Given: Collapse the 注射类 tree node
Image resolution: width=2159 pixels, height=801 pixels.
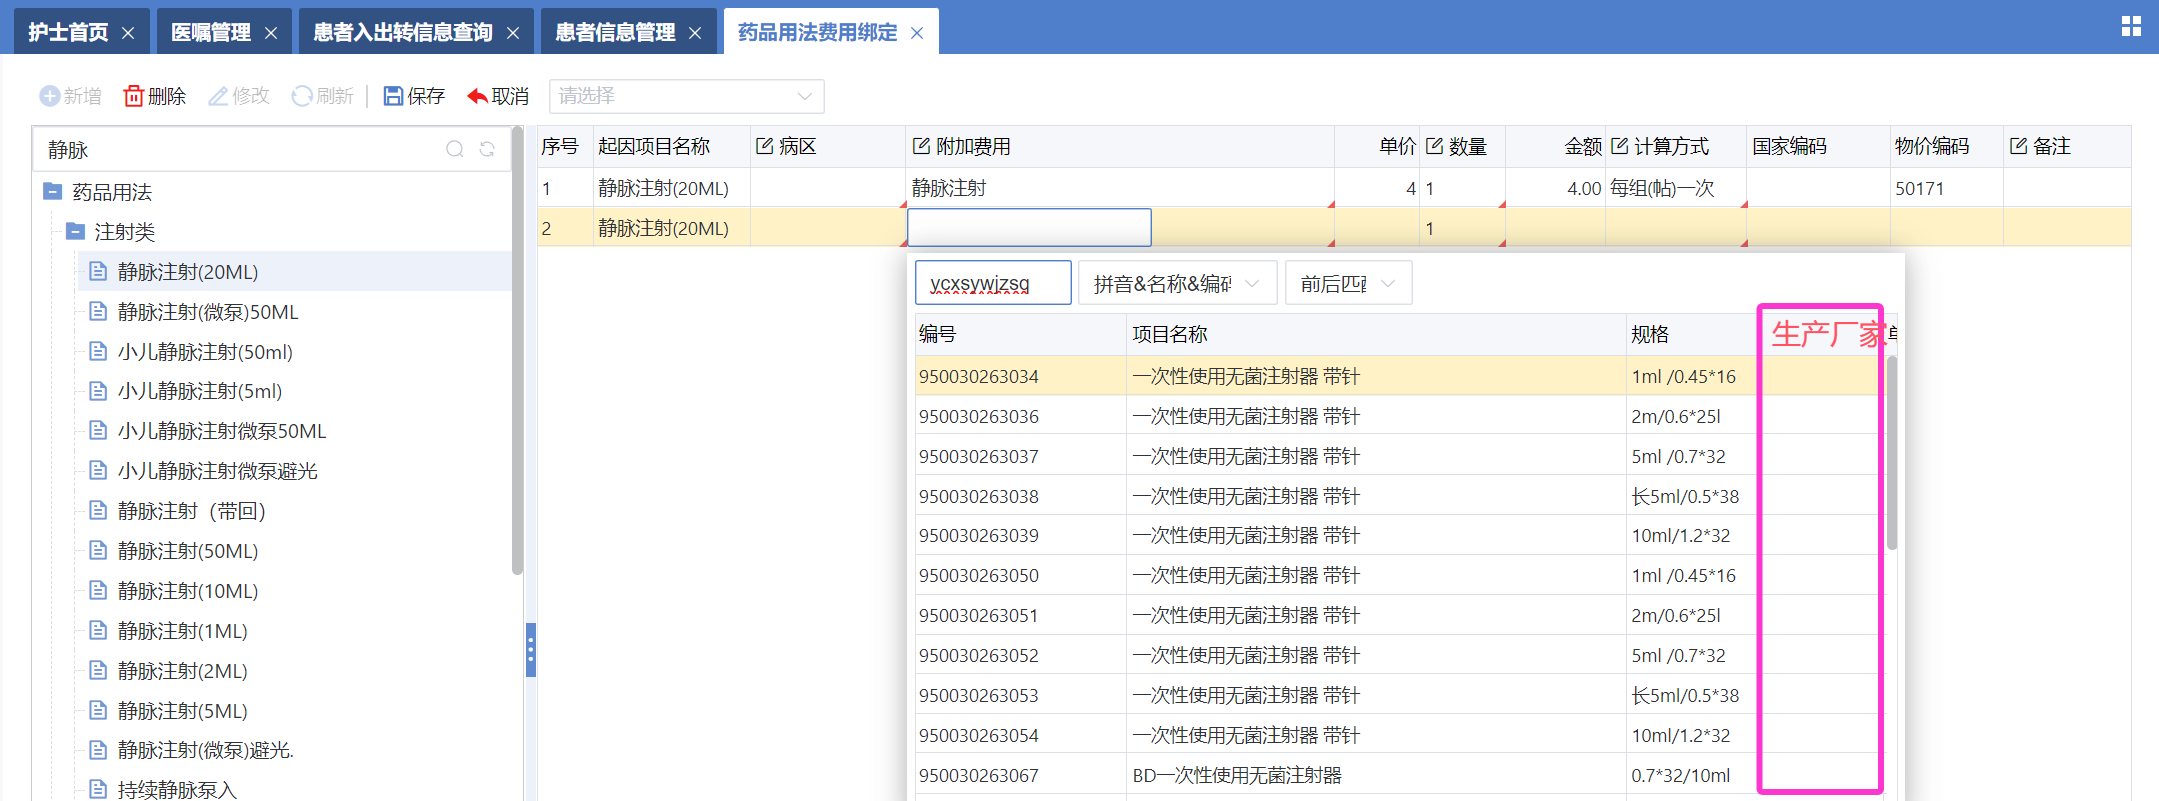Looking at the screenshot, I should coord(75,231).
